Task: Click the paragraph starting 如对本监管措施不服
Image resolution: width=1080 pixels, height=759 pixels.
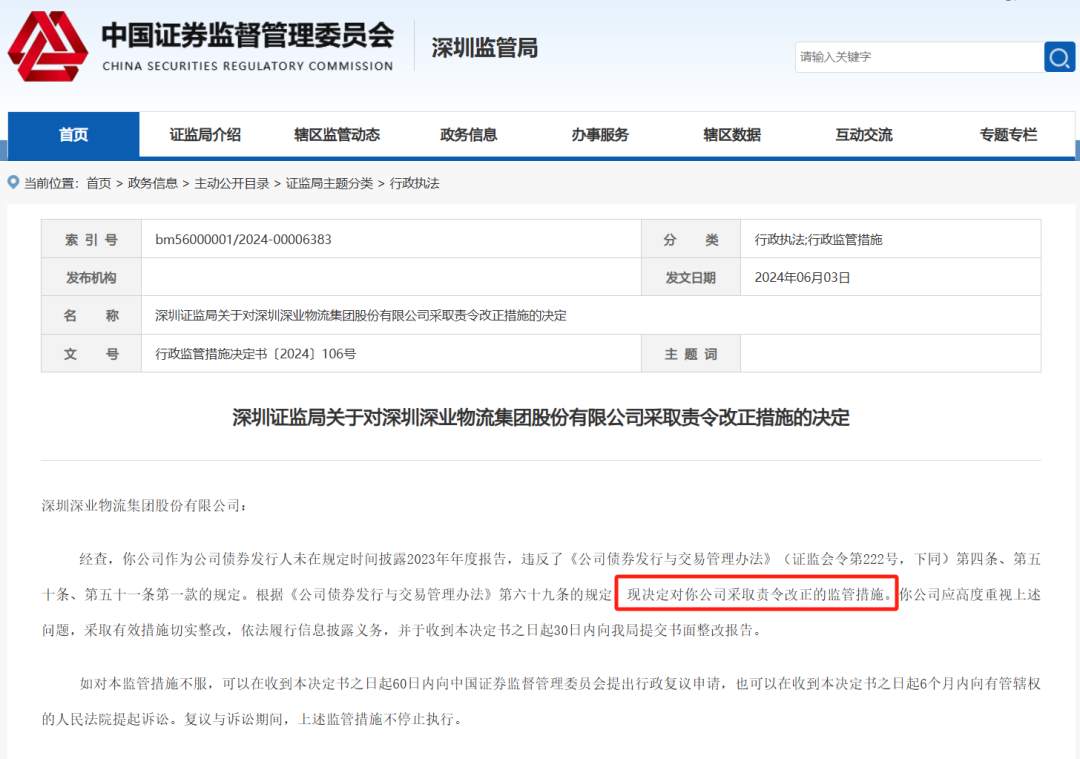Action: pyautogui.click(x=541, y=701)
